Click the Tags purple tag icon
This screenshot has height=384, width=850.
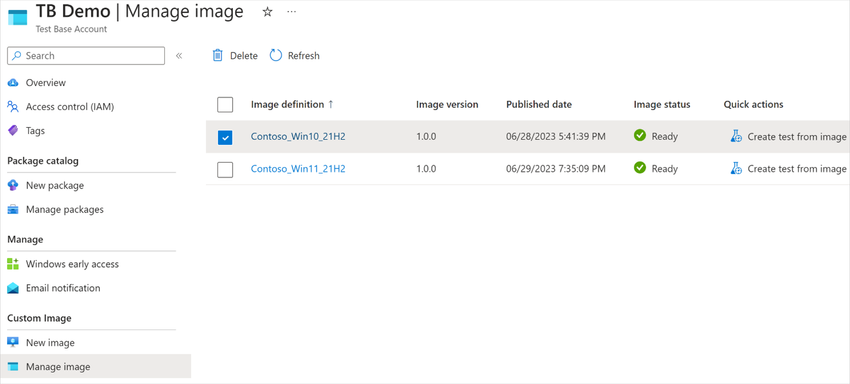13,131
